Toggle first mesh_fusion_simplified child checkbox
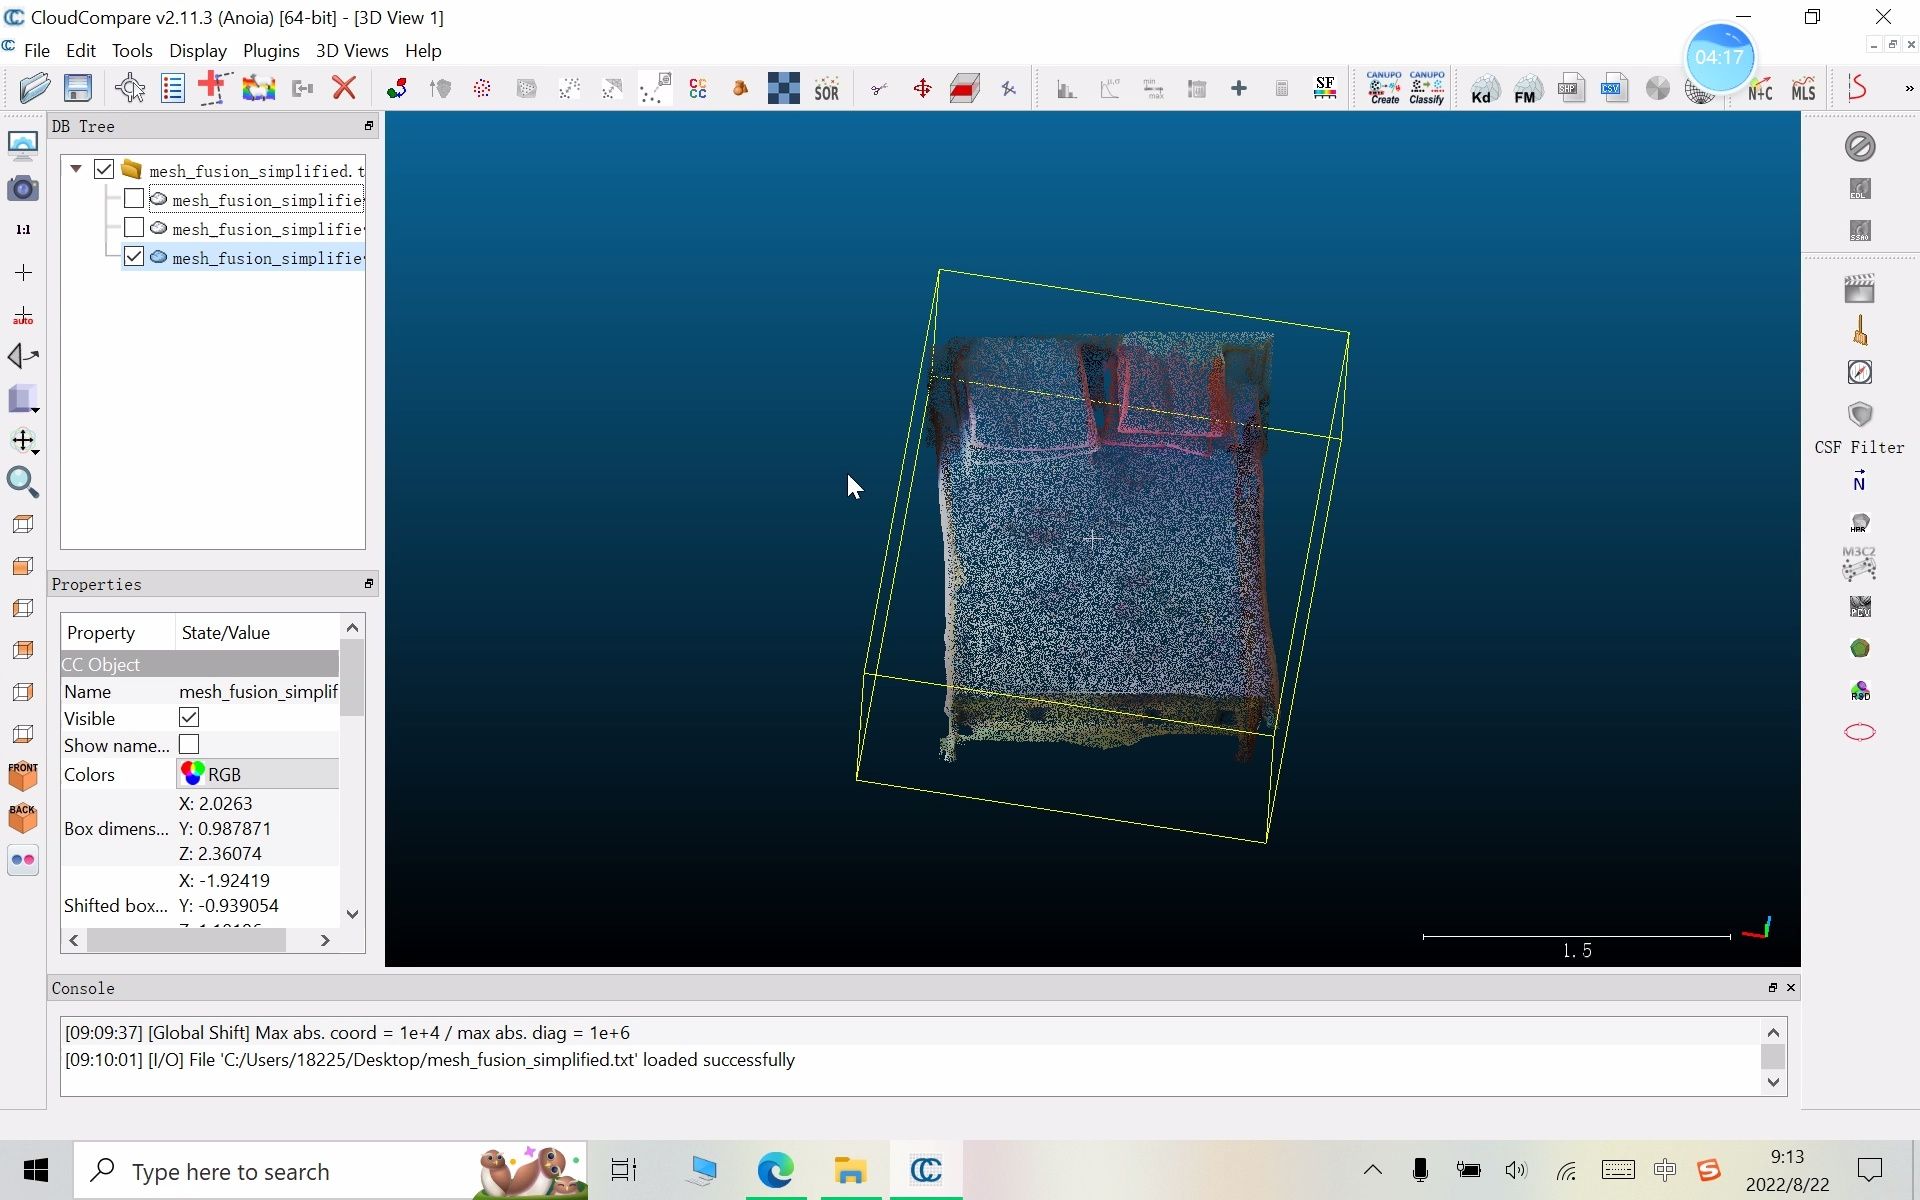The image size is (1920, 1200). tap(134, 199)
